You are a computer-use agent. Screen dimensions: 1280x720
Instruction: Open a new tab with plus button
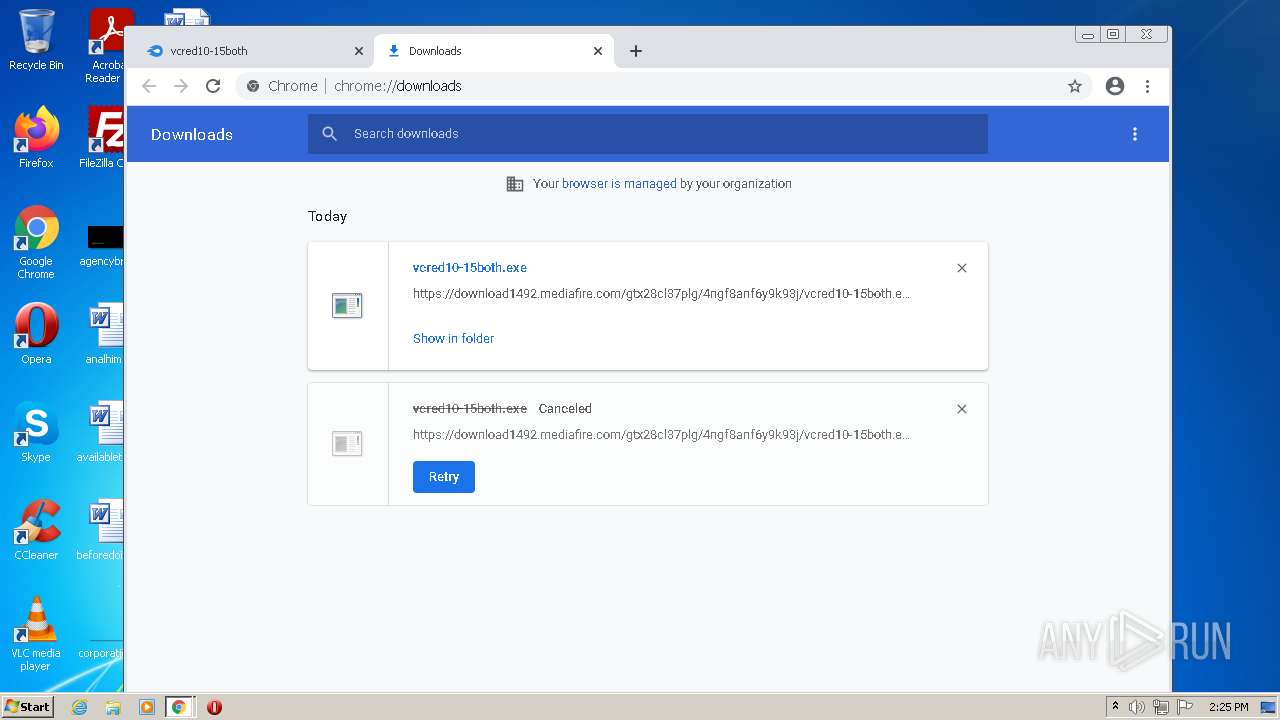(x=636, y=51)
